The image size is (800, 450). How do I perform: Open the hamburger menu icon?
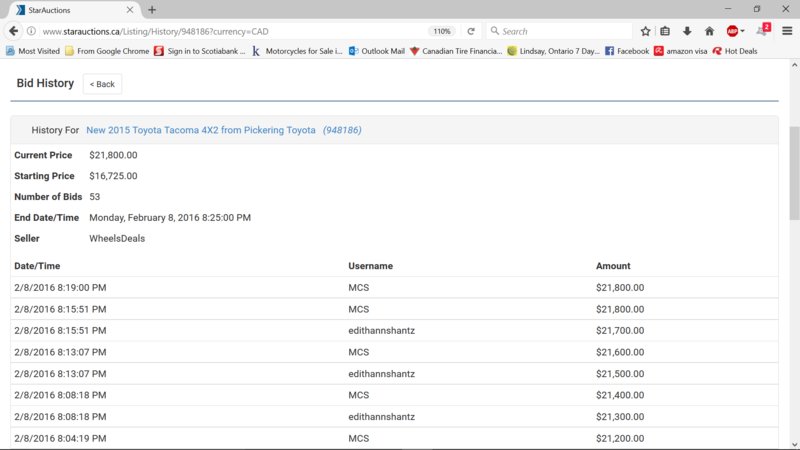tap(787, 31)
